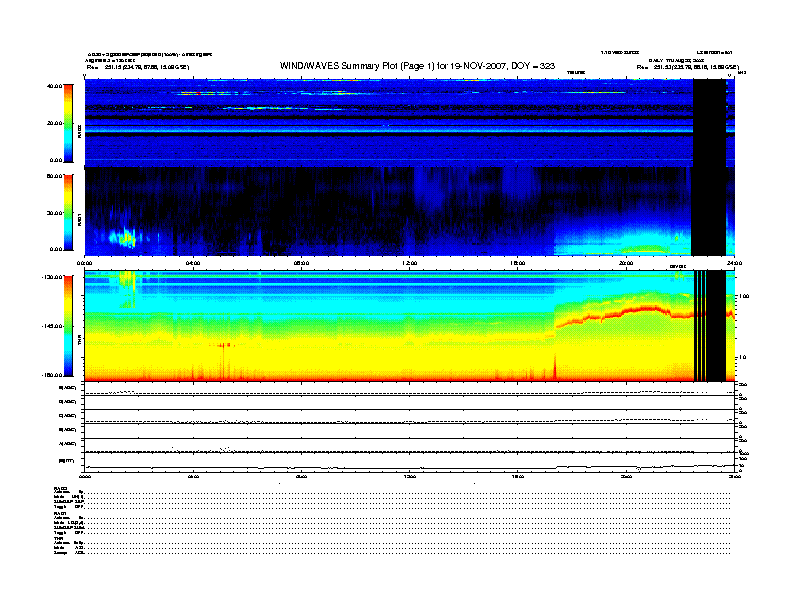The width and height of the screenshot is (792, 612).
Task: Click the 24:00 time label below the RAD1 panel
Action: (x=734, y=263)
